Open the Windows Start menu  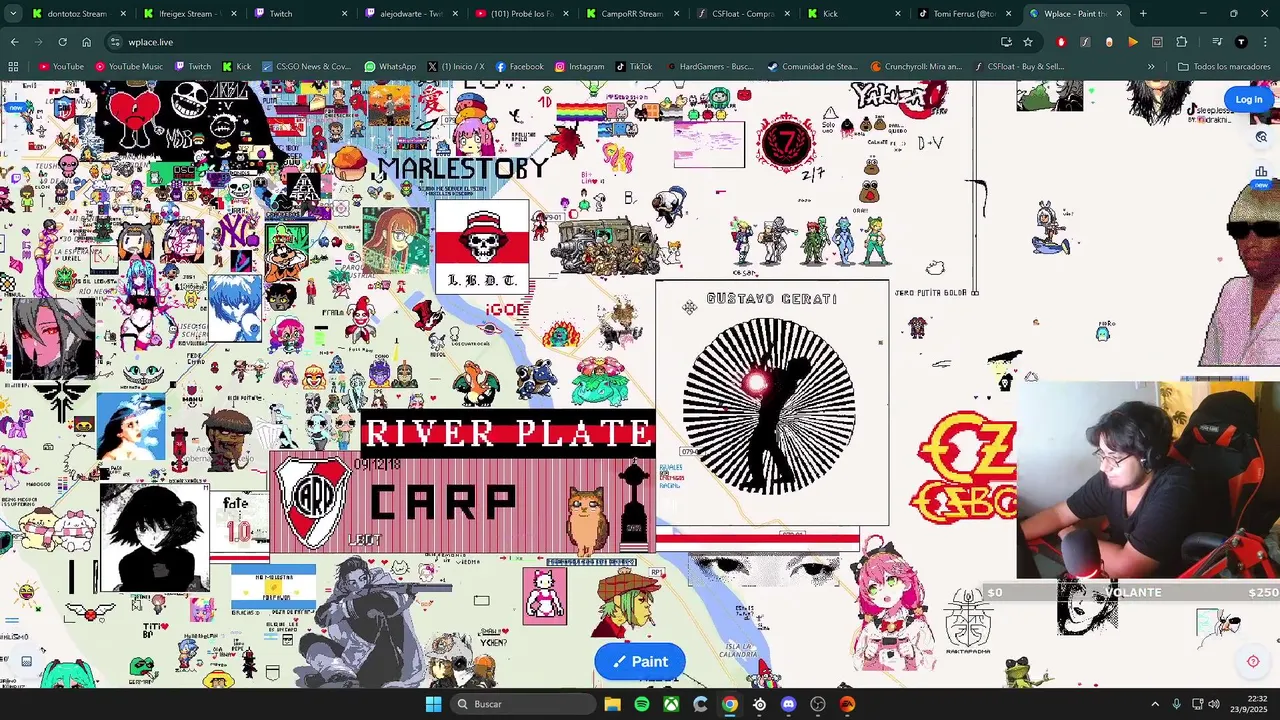point(433,704)
